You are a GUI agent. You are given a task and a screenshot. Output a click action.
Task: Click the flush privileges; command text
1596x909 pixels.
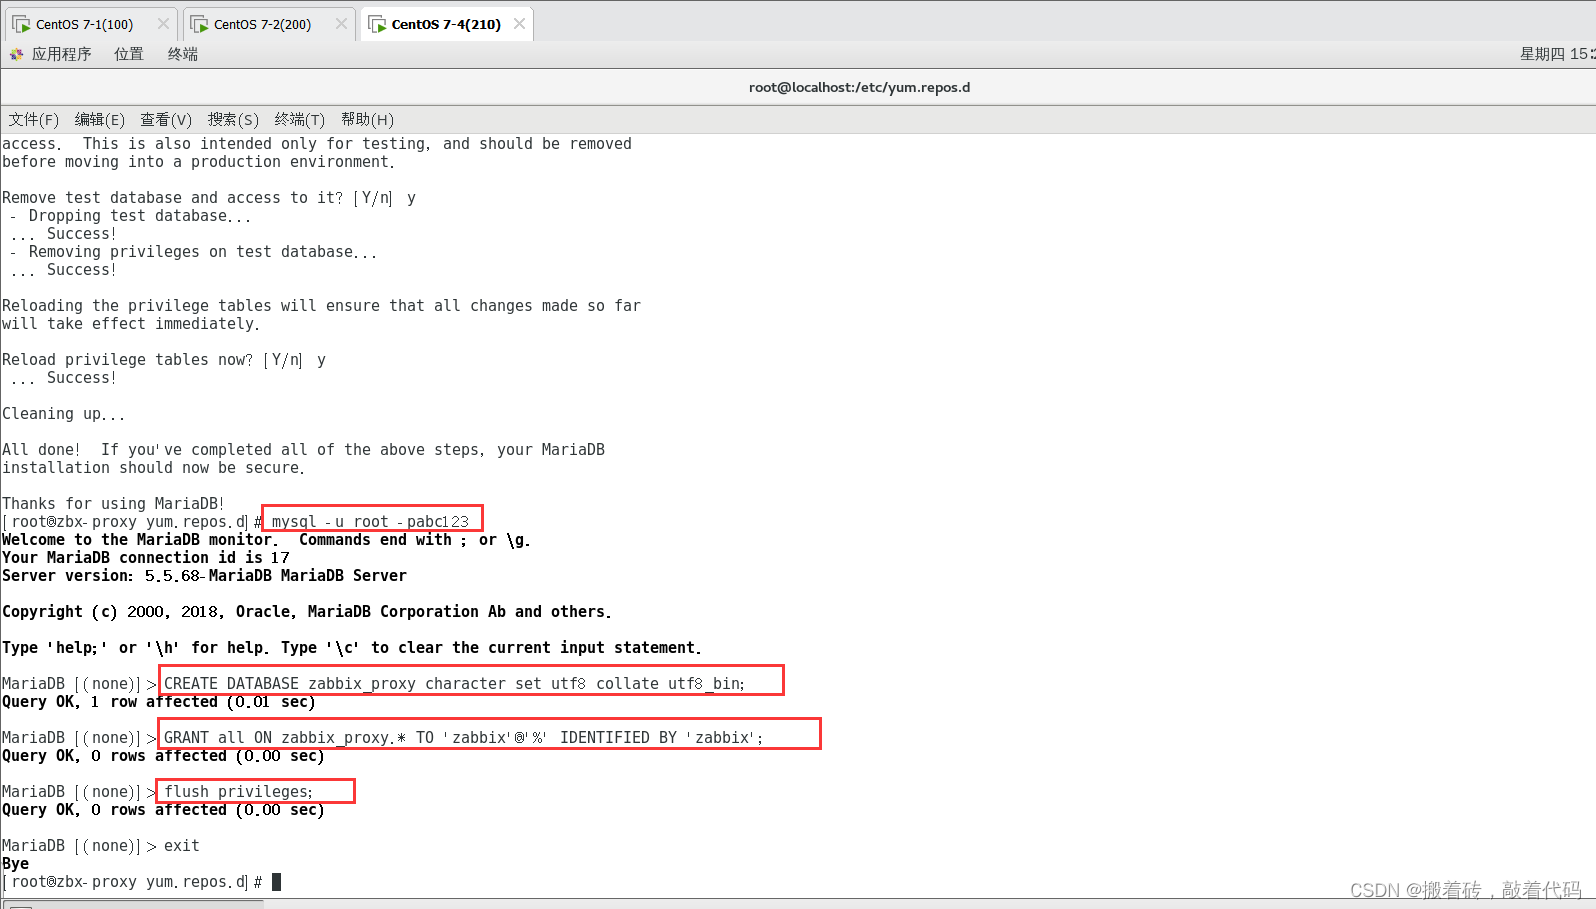coord(238,792)
